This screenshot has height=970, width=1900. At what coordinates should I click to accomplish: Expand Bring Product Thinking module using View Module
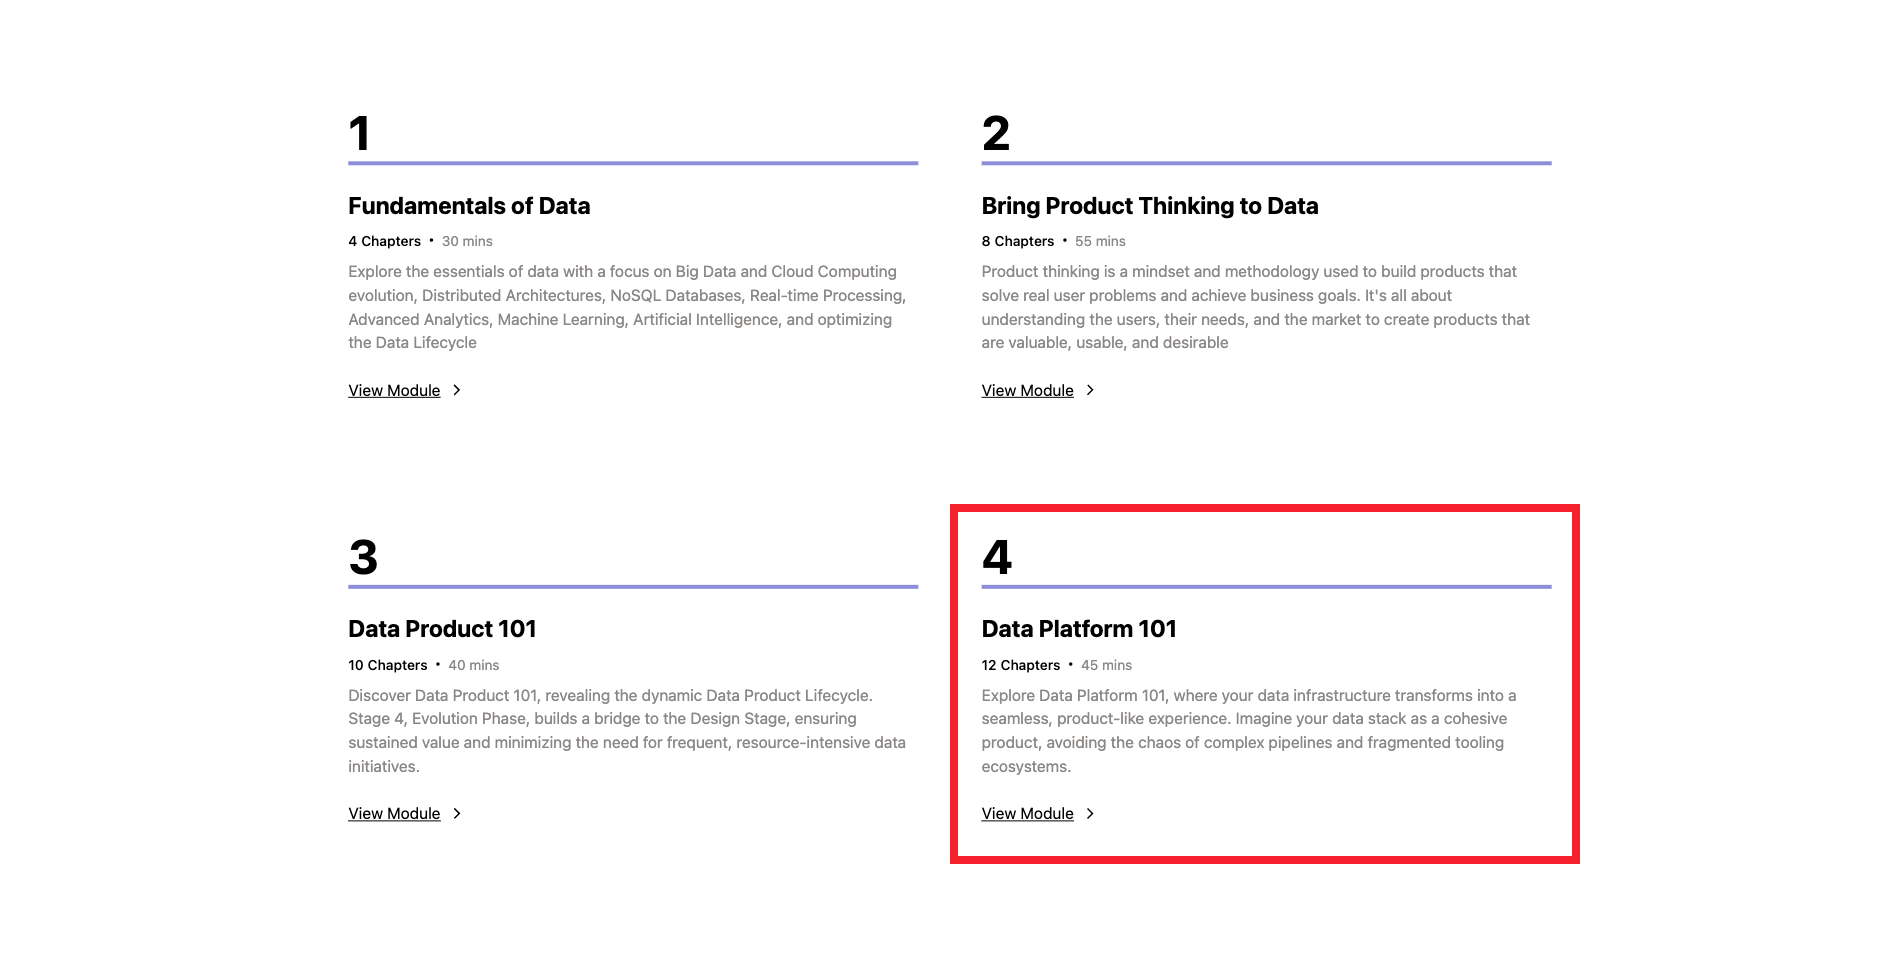[x=1028, y=390]
